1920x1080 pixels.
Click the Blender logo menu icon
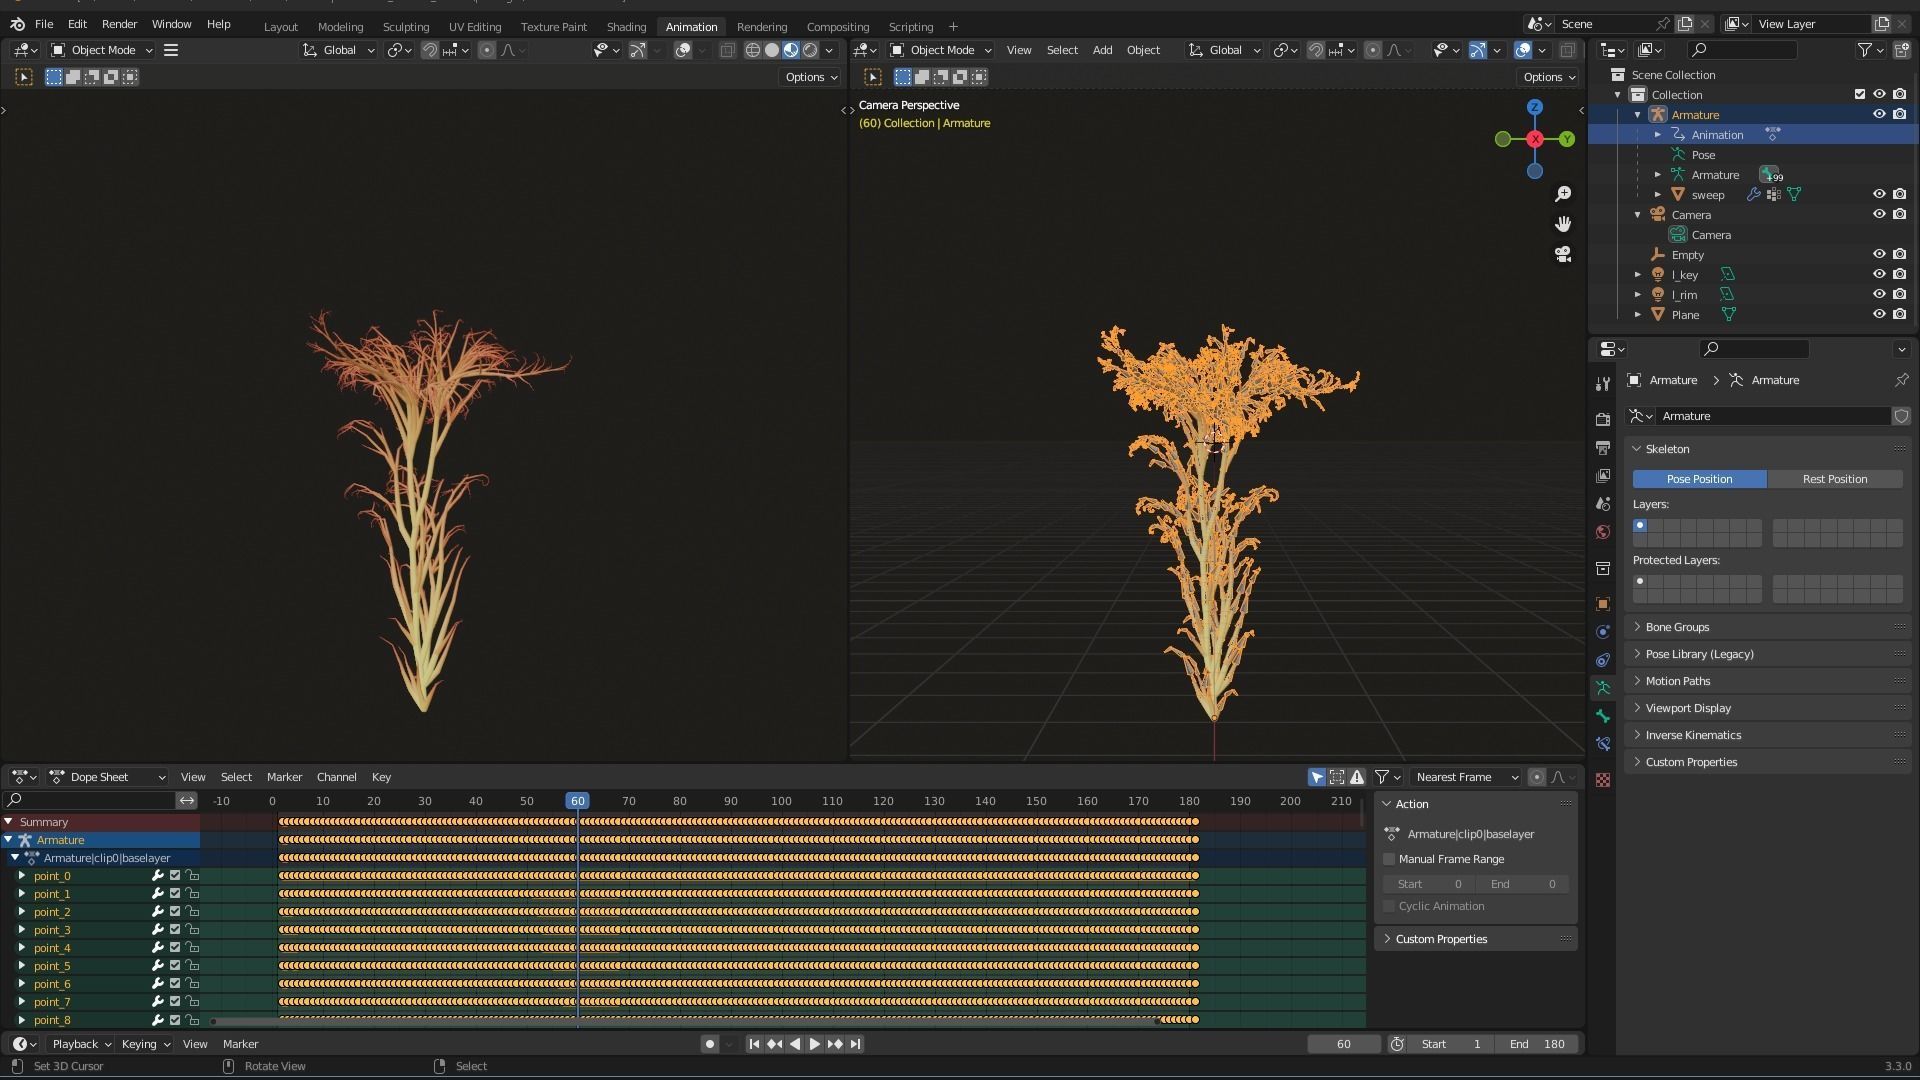(x=17, y=24)
